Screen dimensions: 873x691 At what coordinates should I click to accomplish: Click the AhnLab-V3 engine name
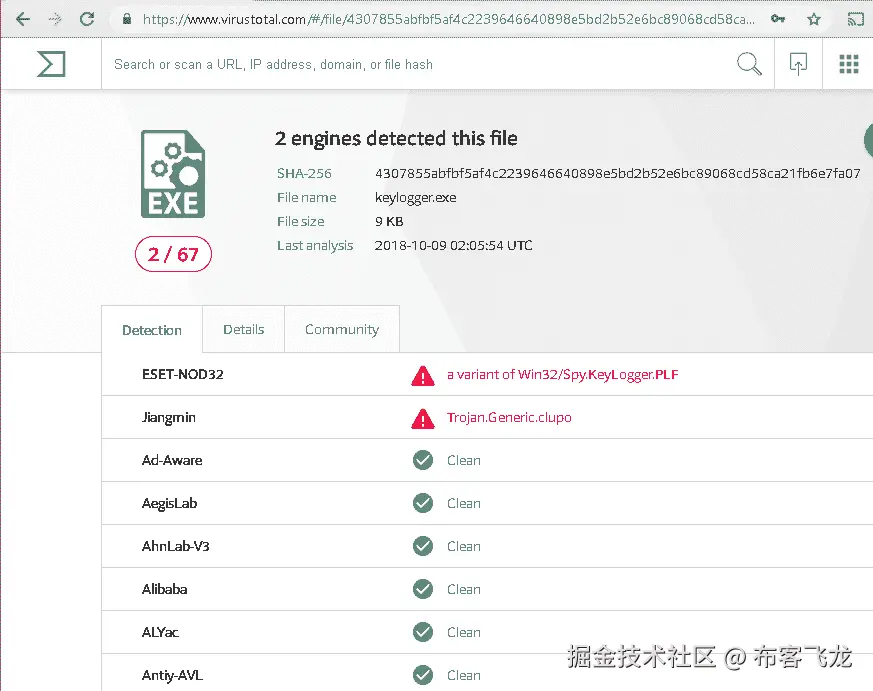[x=175, y=546]
